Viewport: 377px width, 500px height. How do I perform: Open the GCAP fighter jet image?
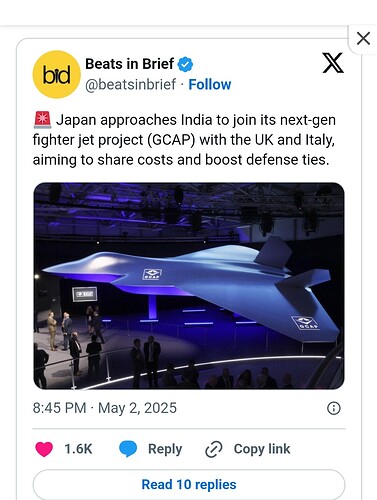tap(189, 286)
